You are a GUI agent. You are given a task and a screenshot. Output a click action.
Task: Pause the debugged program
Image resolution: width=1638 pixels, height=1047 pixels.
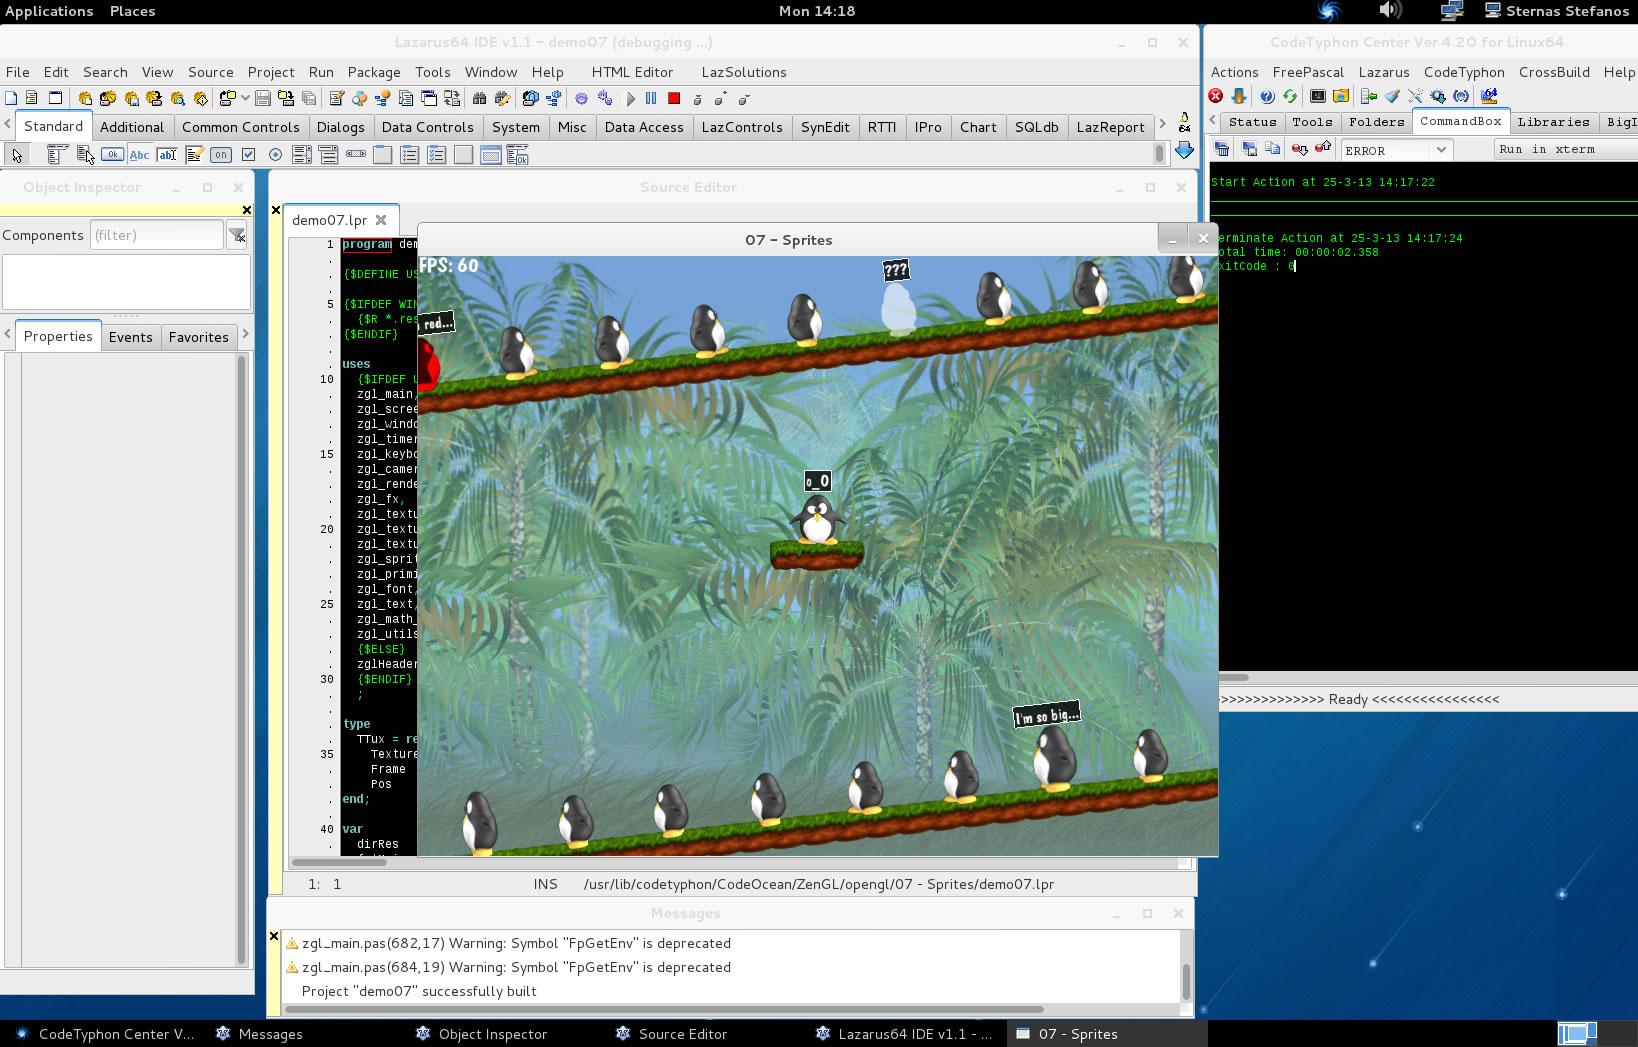(651, 98)
